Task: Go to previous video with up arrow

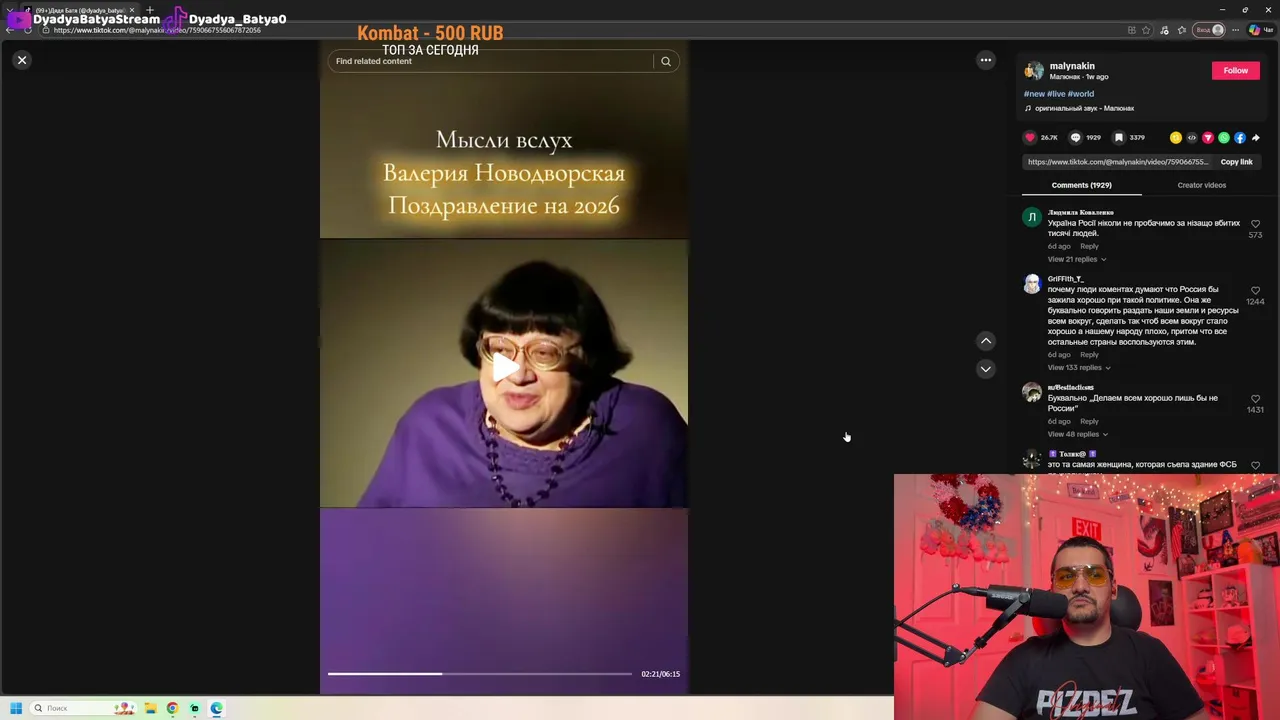Action: click(985, 341)
